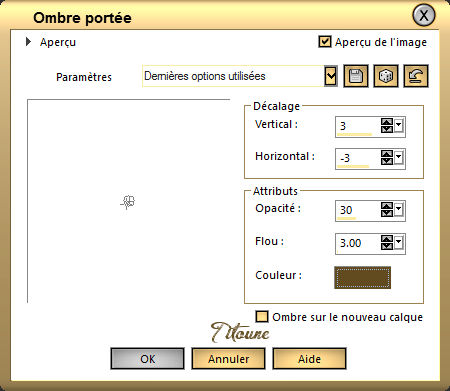
Task: Decrease the Horizontal offset with down arrow
Action: tap(387, 161)
